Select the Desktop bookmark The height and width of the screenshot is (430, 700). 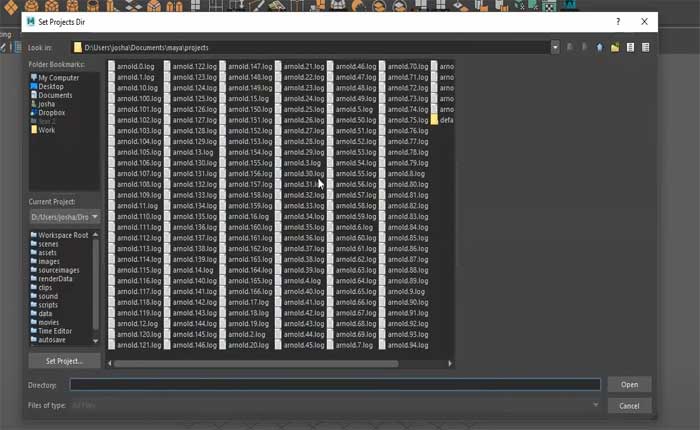click(x=50, y=86)
